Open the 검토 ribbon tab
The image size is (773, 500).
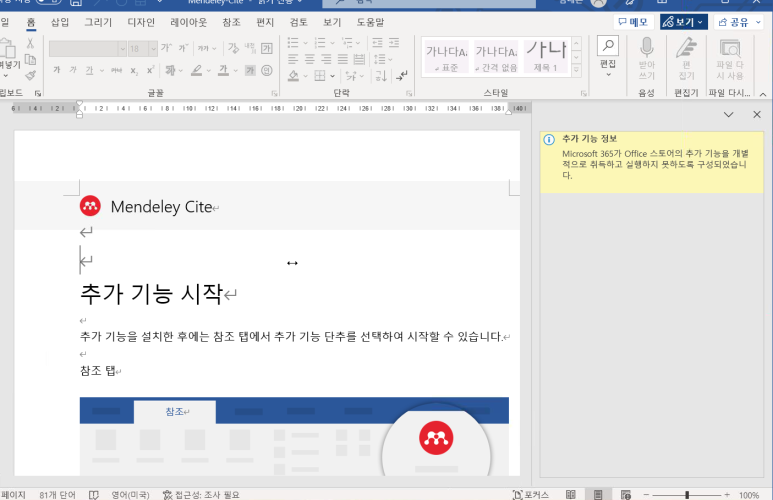pos(298,22)
